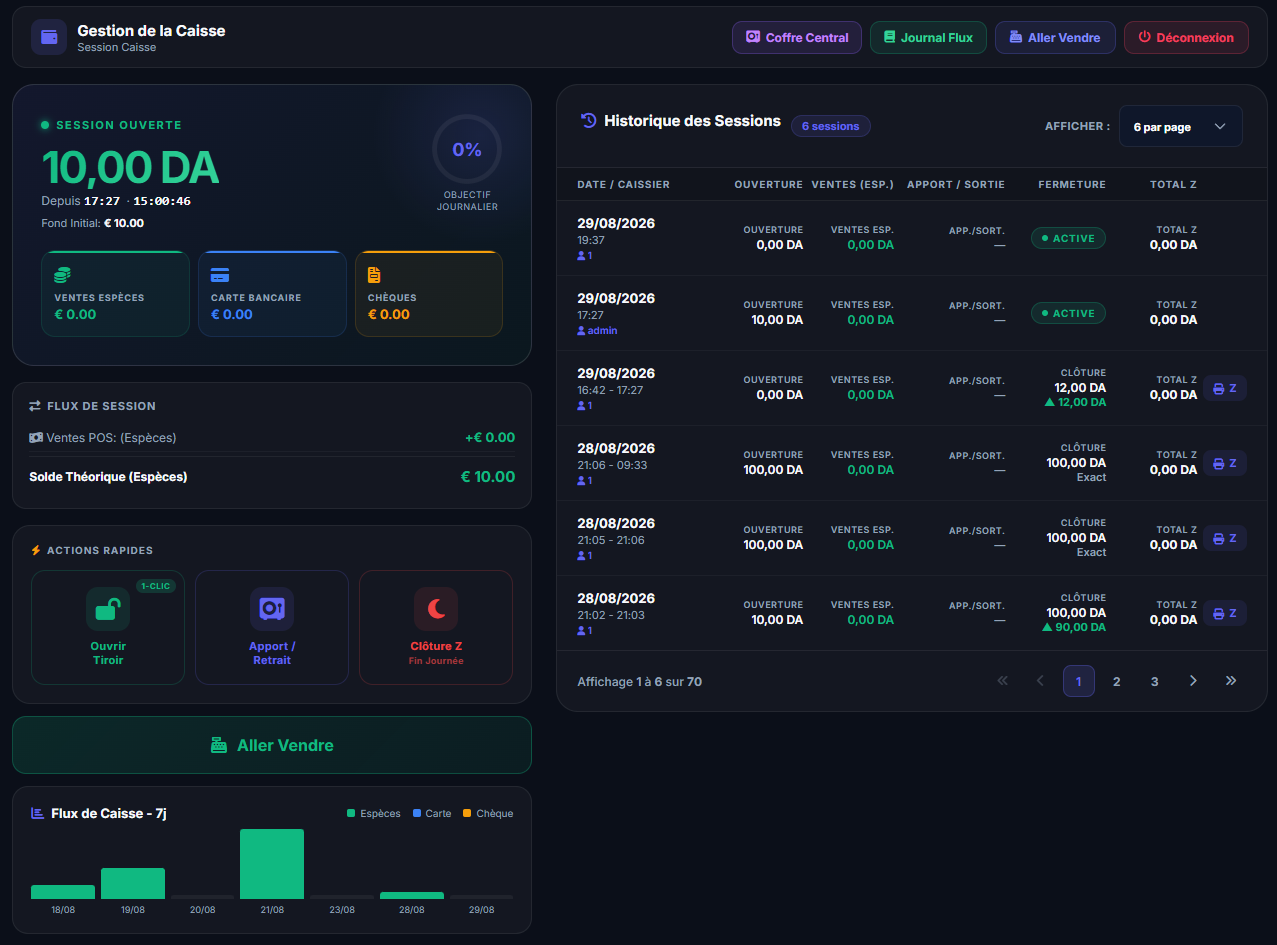Screen dimensions: 1277x945
Task: Open the cash drawer with Ouvrir Tiroir
Action: pos(108,627)
